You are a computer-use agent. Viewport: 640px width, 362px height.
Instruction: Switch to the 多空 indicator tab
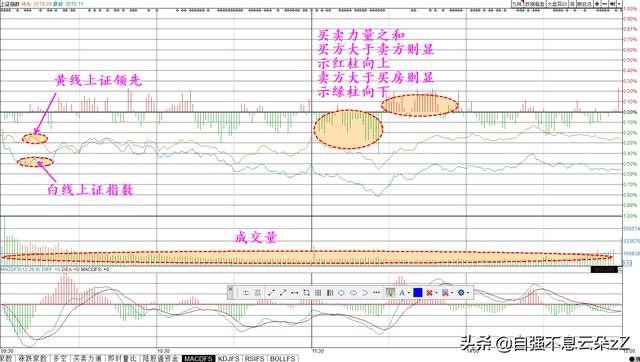[60, 358]
